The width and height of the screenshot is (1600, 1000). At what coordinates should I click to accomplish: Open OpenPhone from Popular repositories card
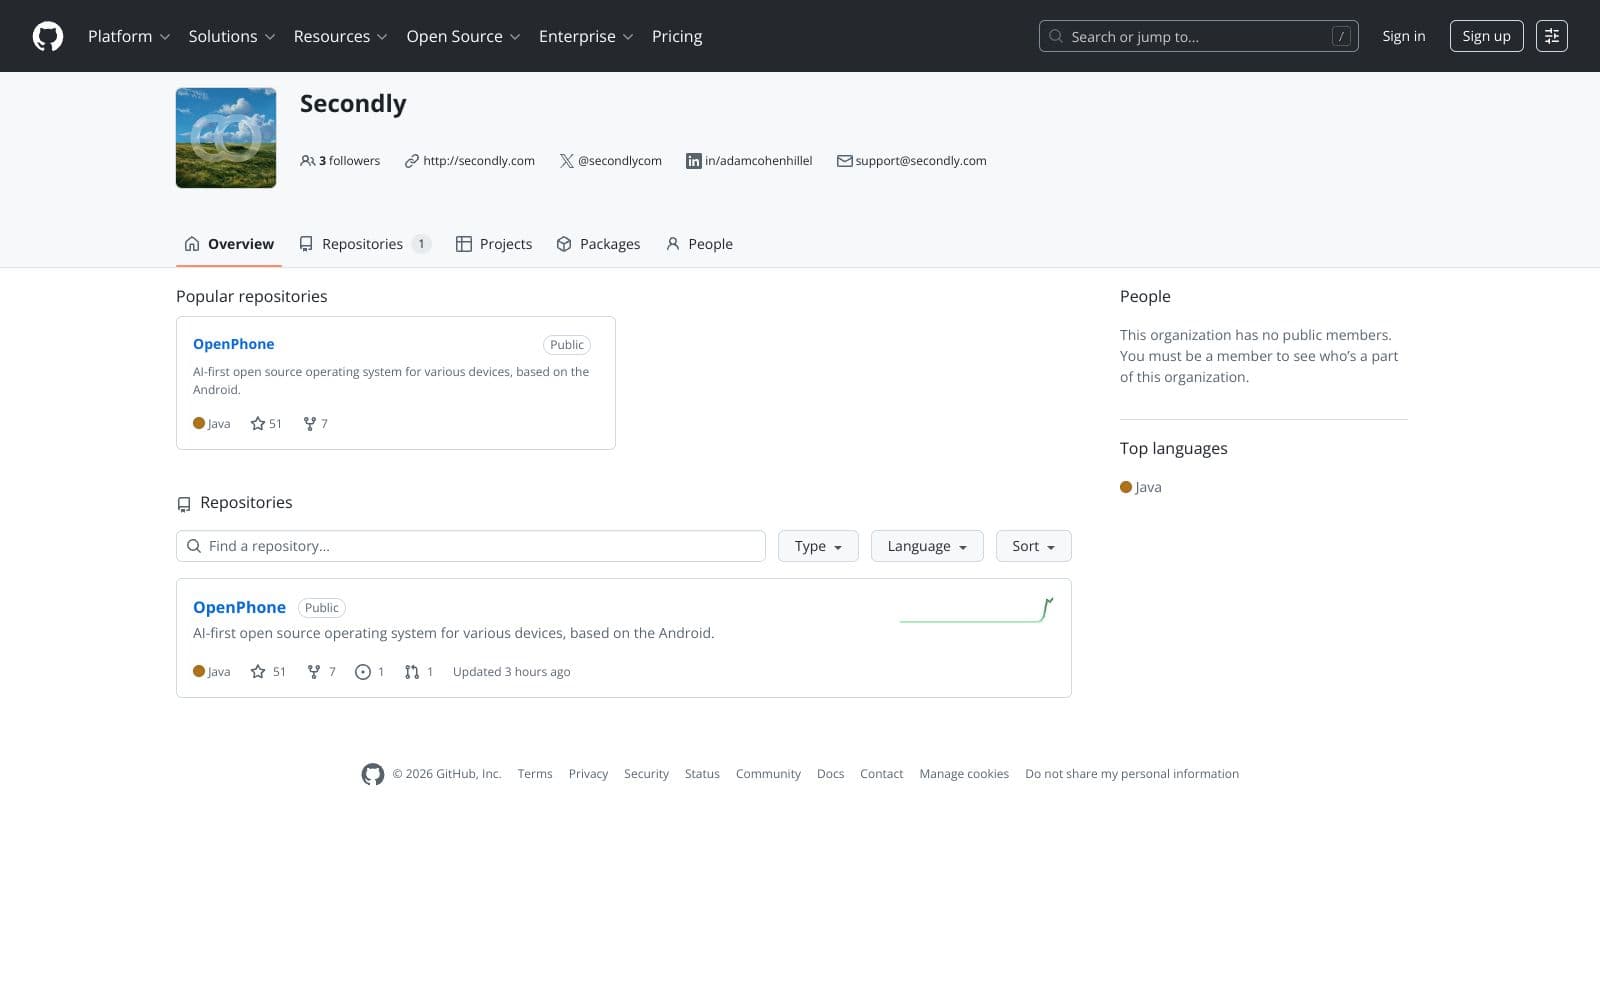click(x=233, y=344)
